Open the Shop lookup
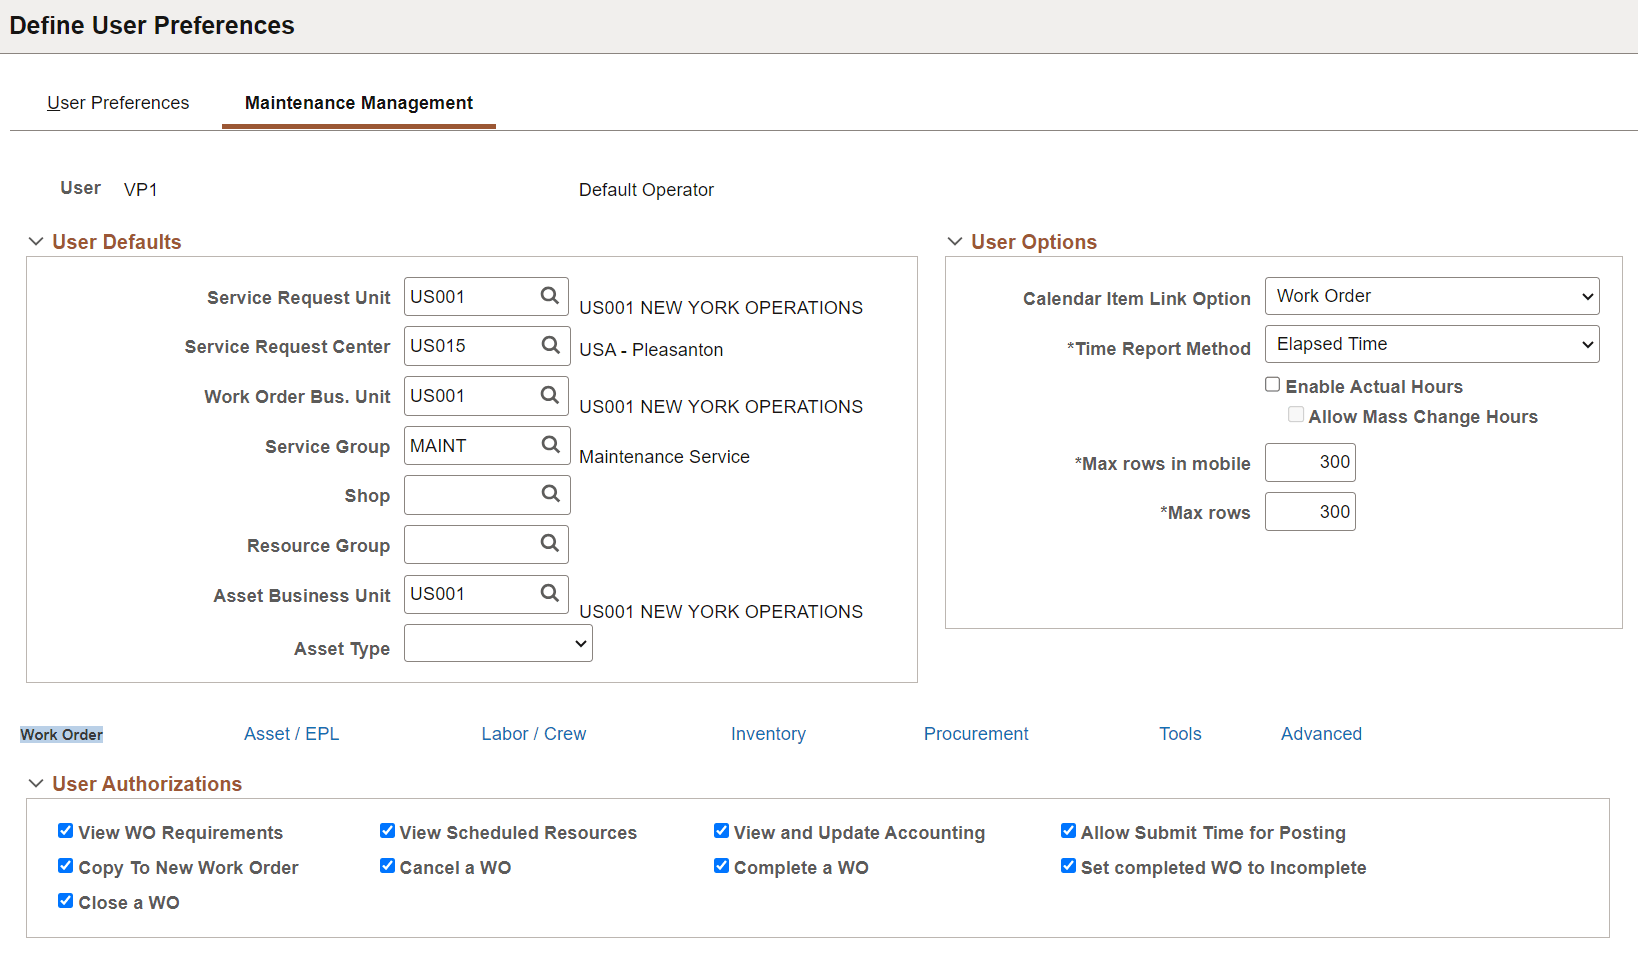1638x953 pixels. 550,494
